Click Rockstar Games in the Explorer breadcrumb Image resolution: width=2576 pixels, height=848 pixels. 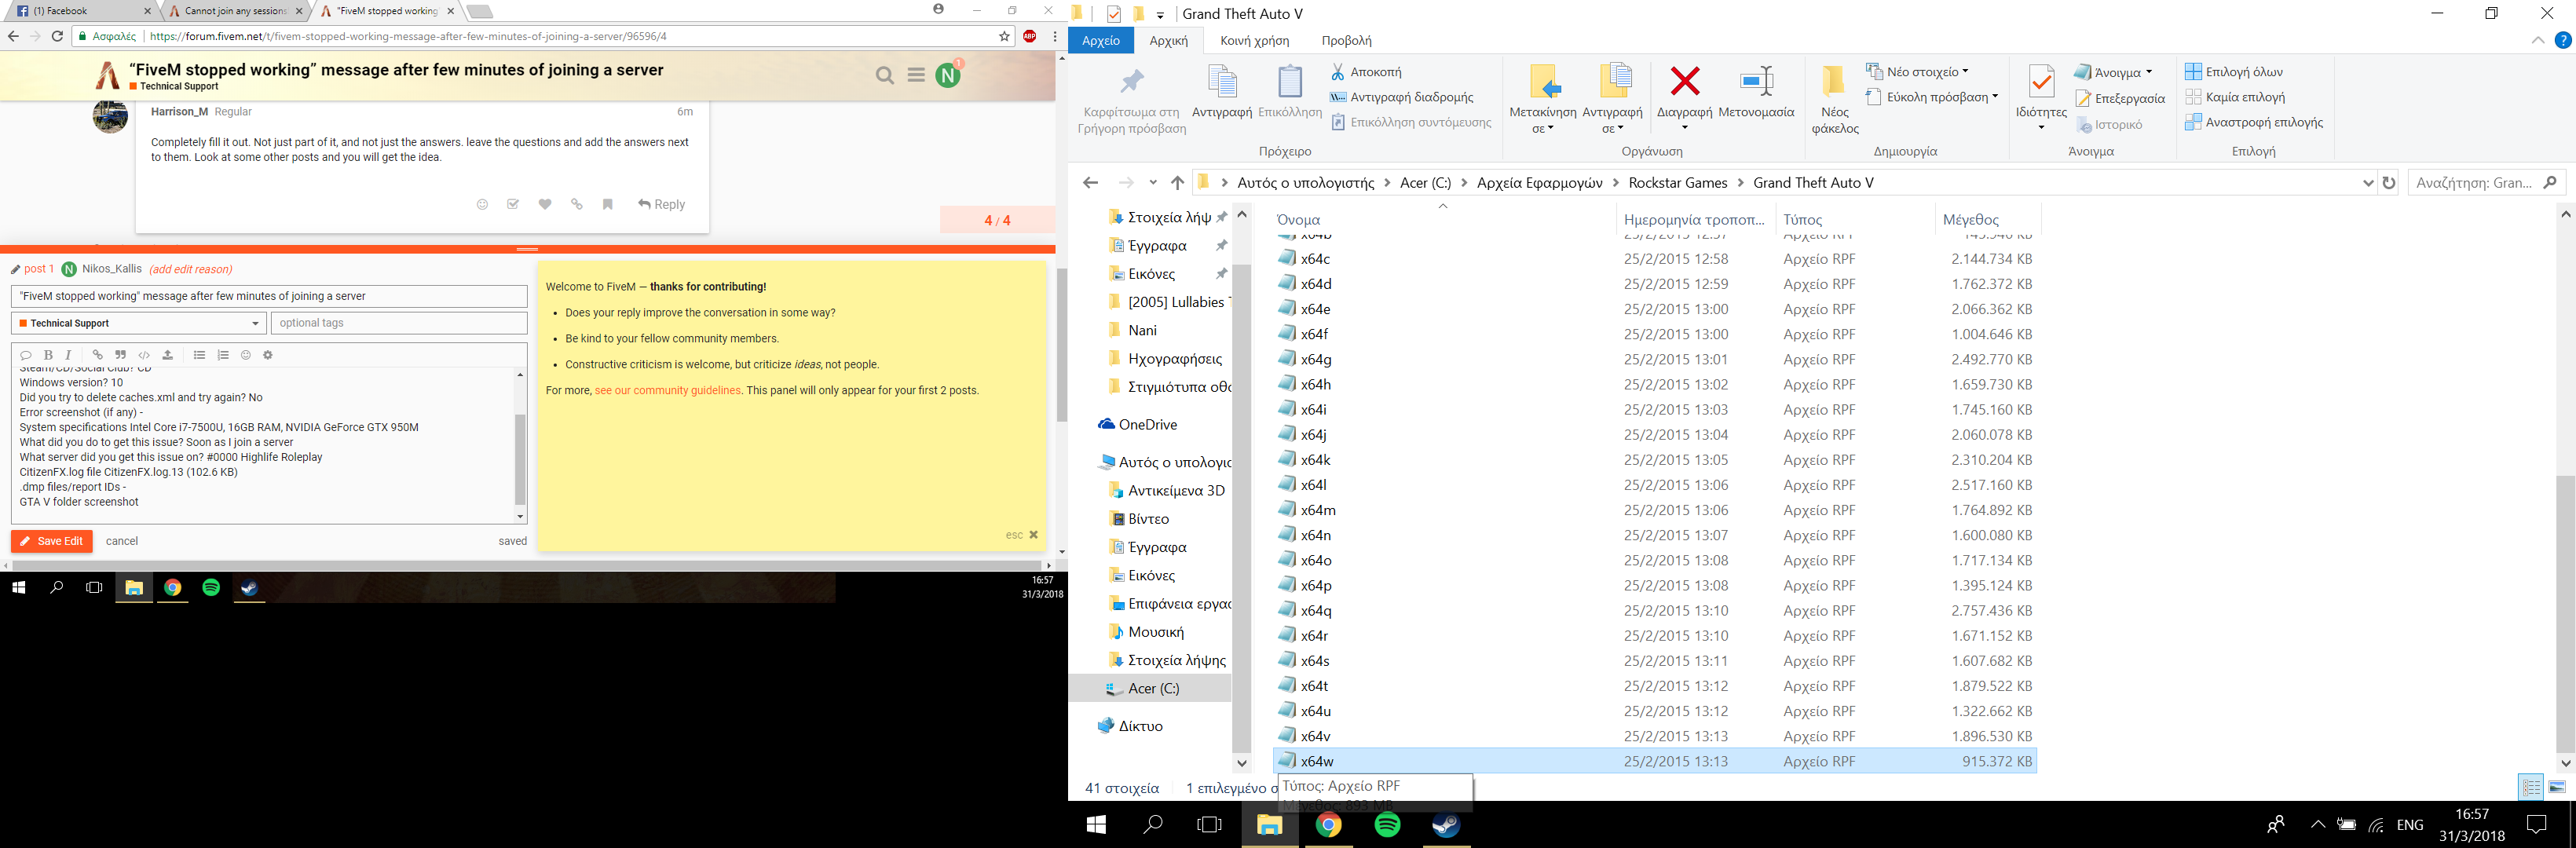pyautogui.click(x=1677, y=182)
